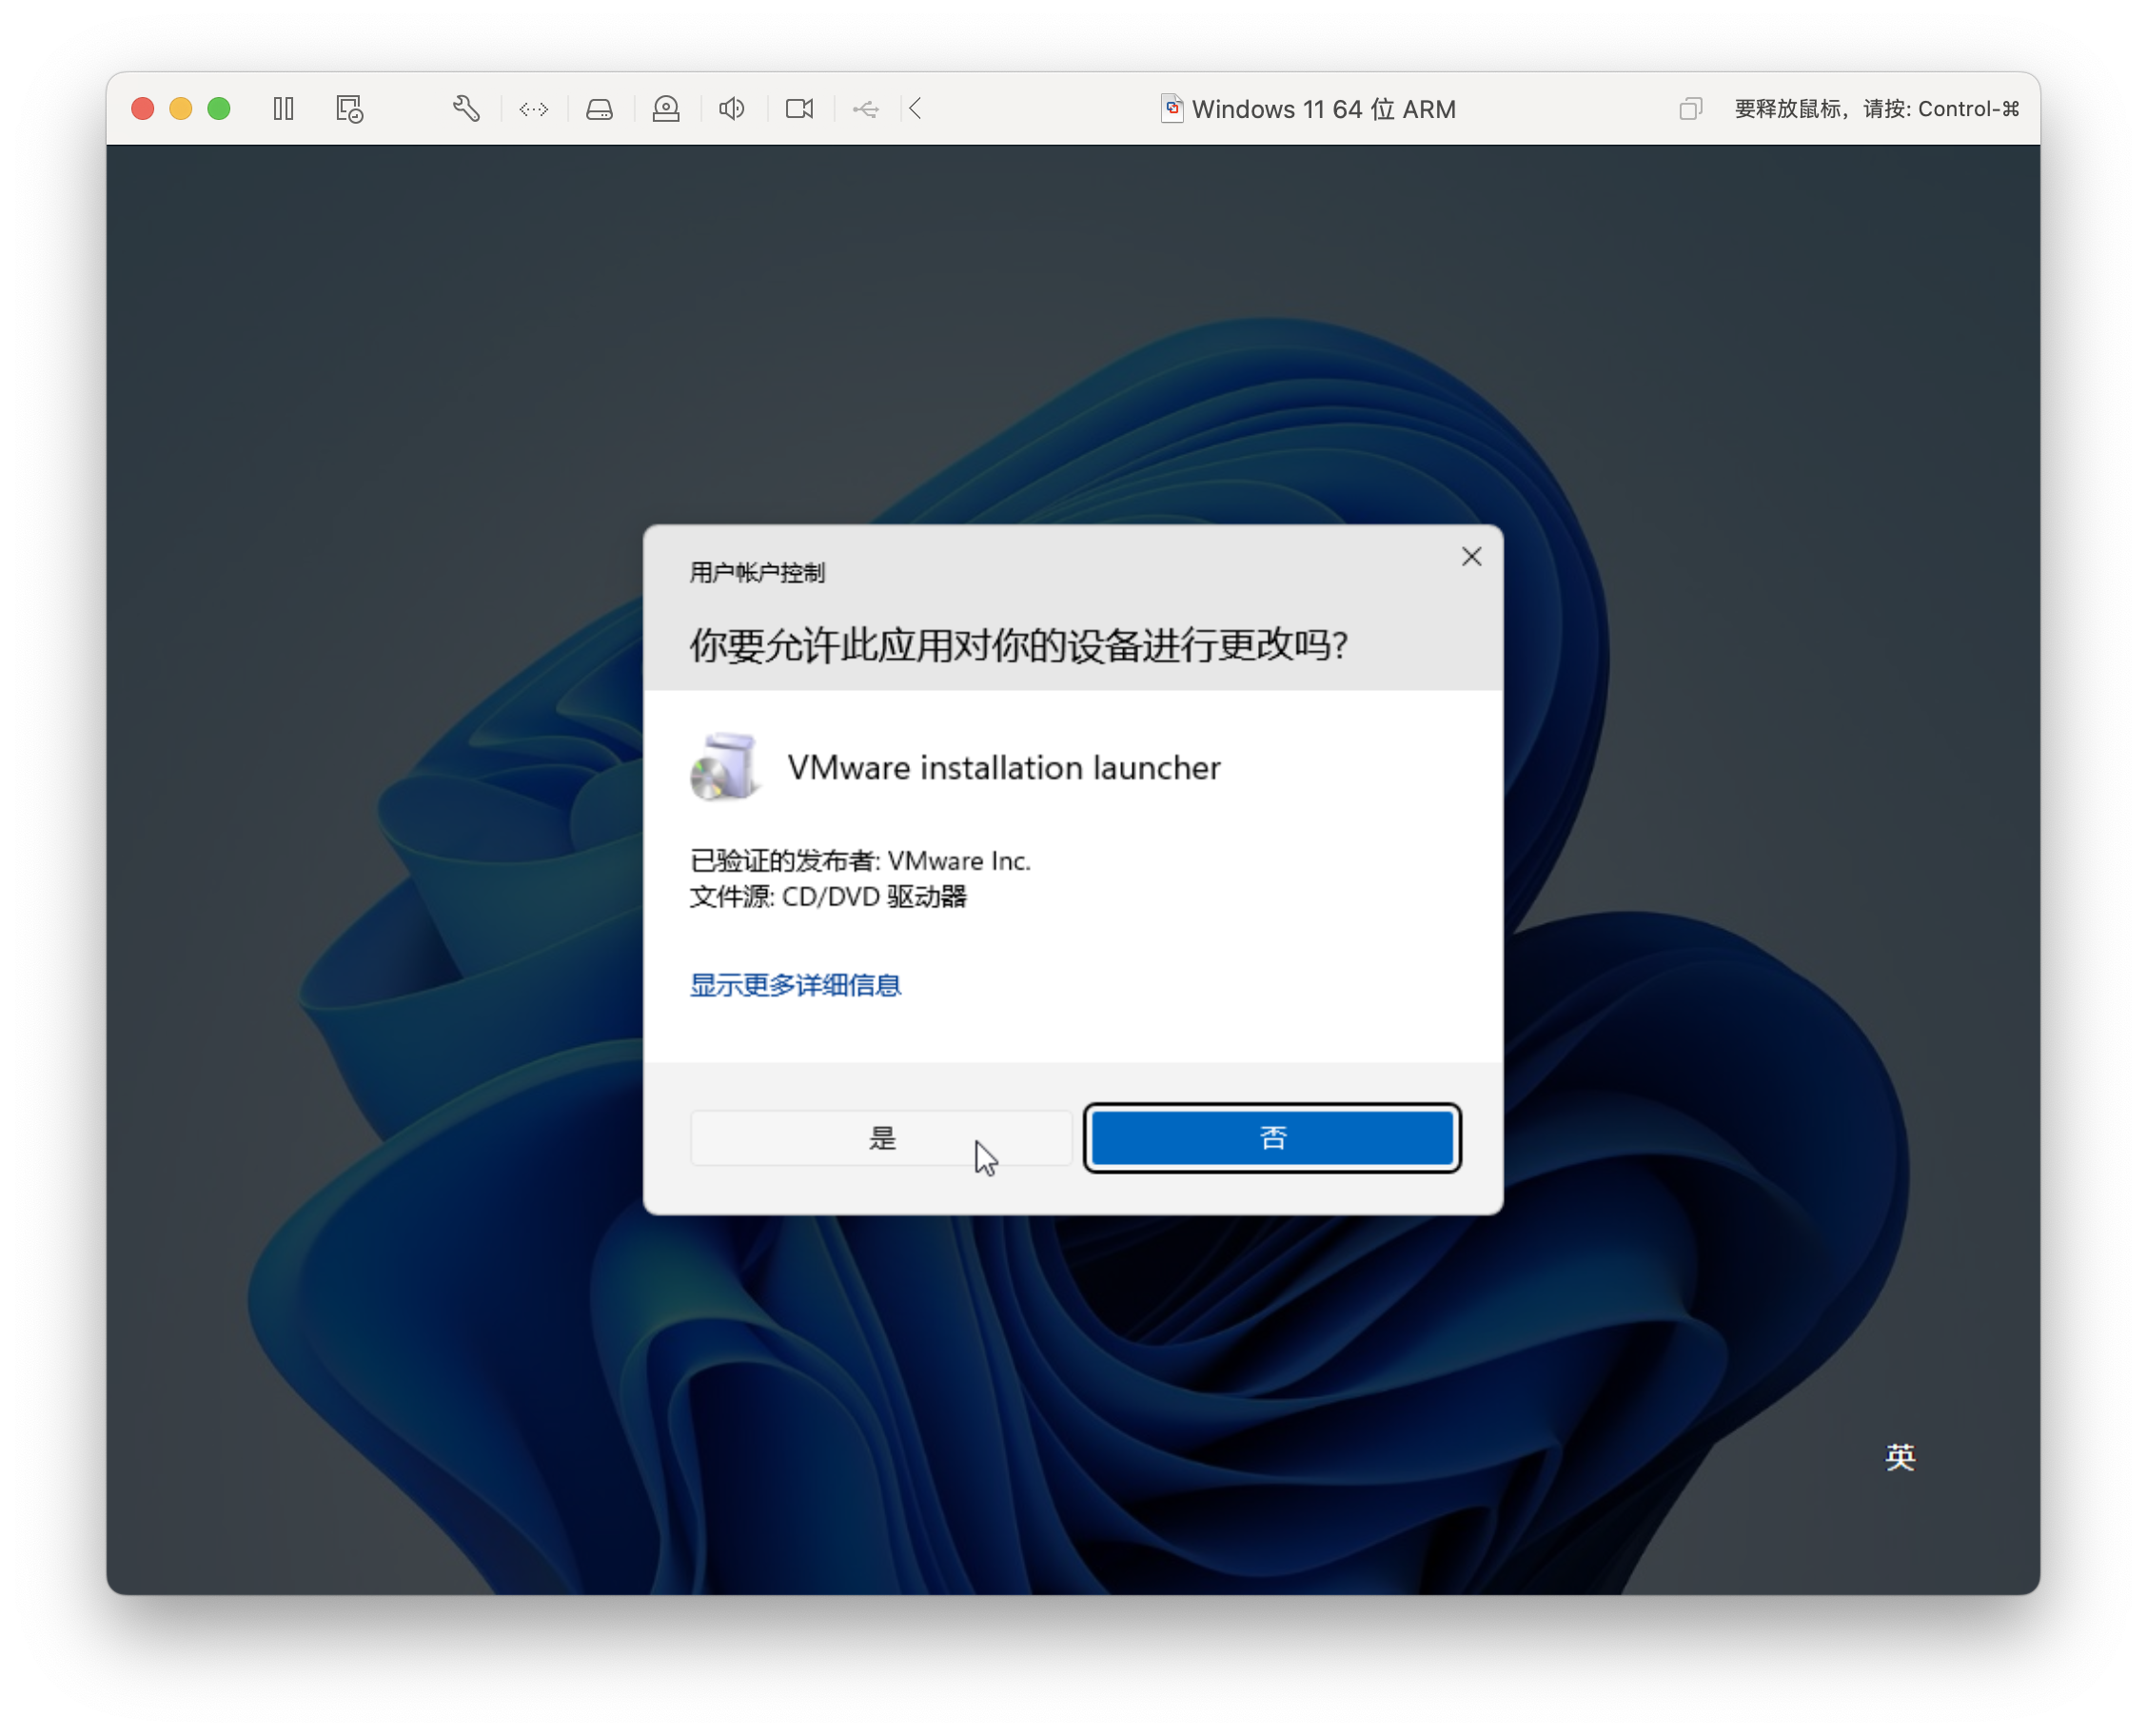Open the snapshots manager icon
Screen dimensions: 2147x1736
(349, 109)
